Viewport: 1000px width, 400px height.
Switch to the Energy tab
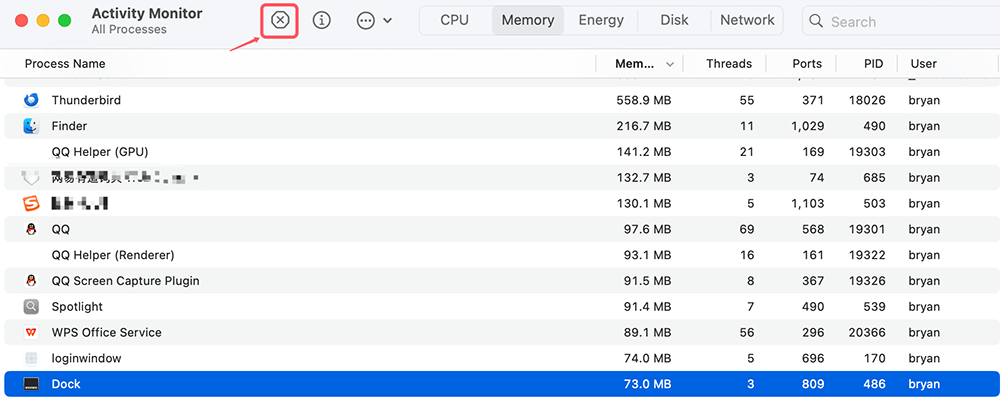click(601, 20)
